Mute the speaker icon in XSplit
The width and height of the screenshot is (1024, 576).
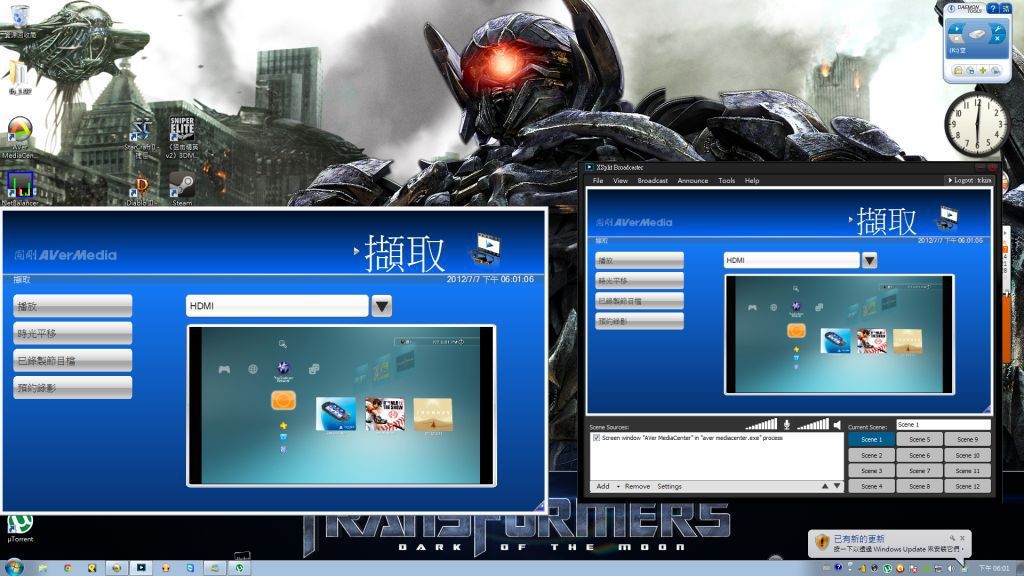click(837, 424)
